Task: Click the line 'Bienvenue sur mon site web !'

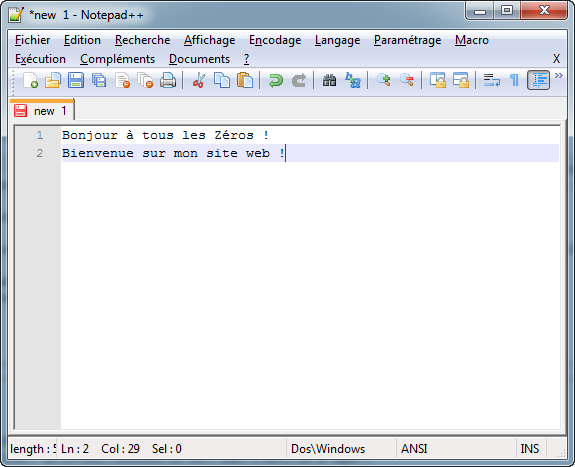Action: pos(173,153)
